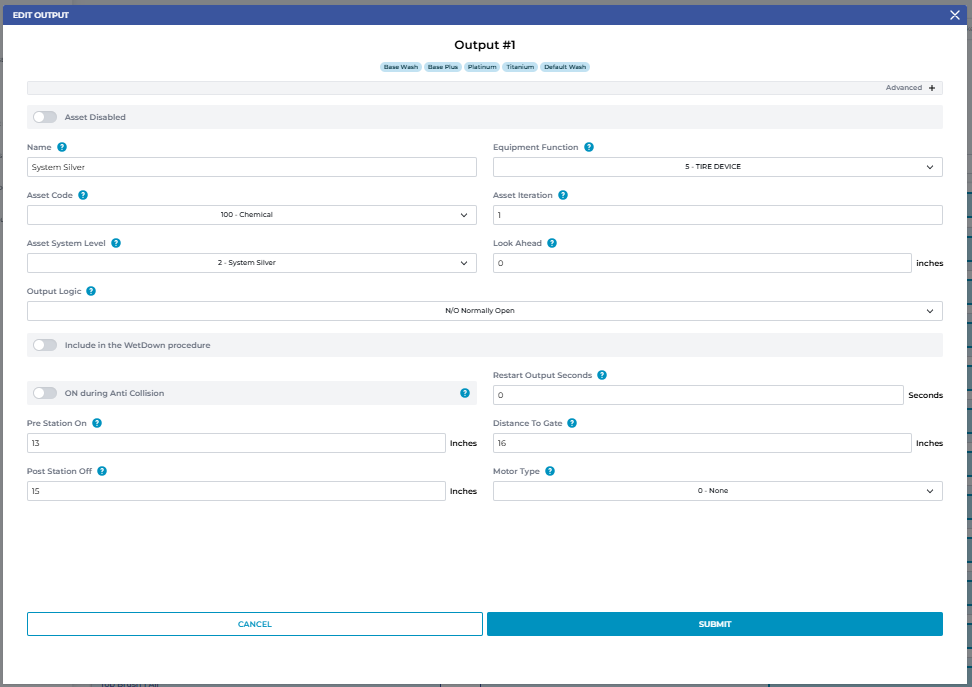Open the Asset System Level dropdown

point(251,263)
